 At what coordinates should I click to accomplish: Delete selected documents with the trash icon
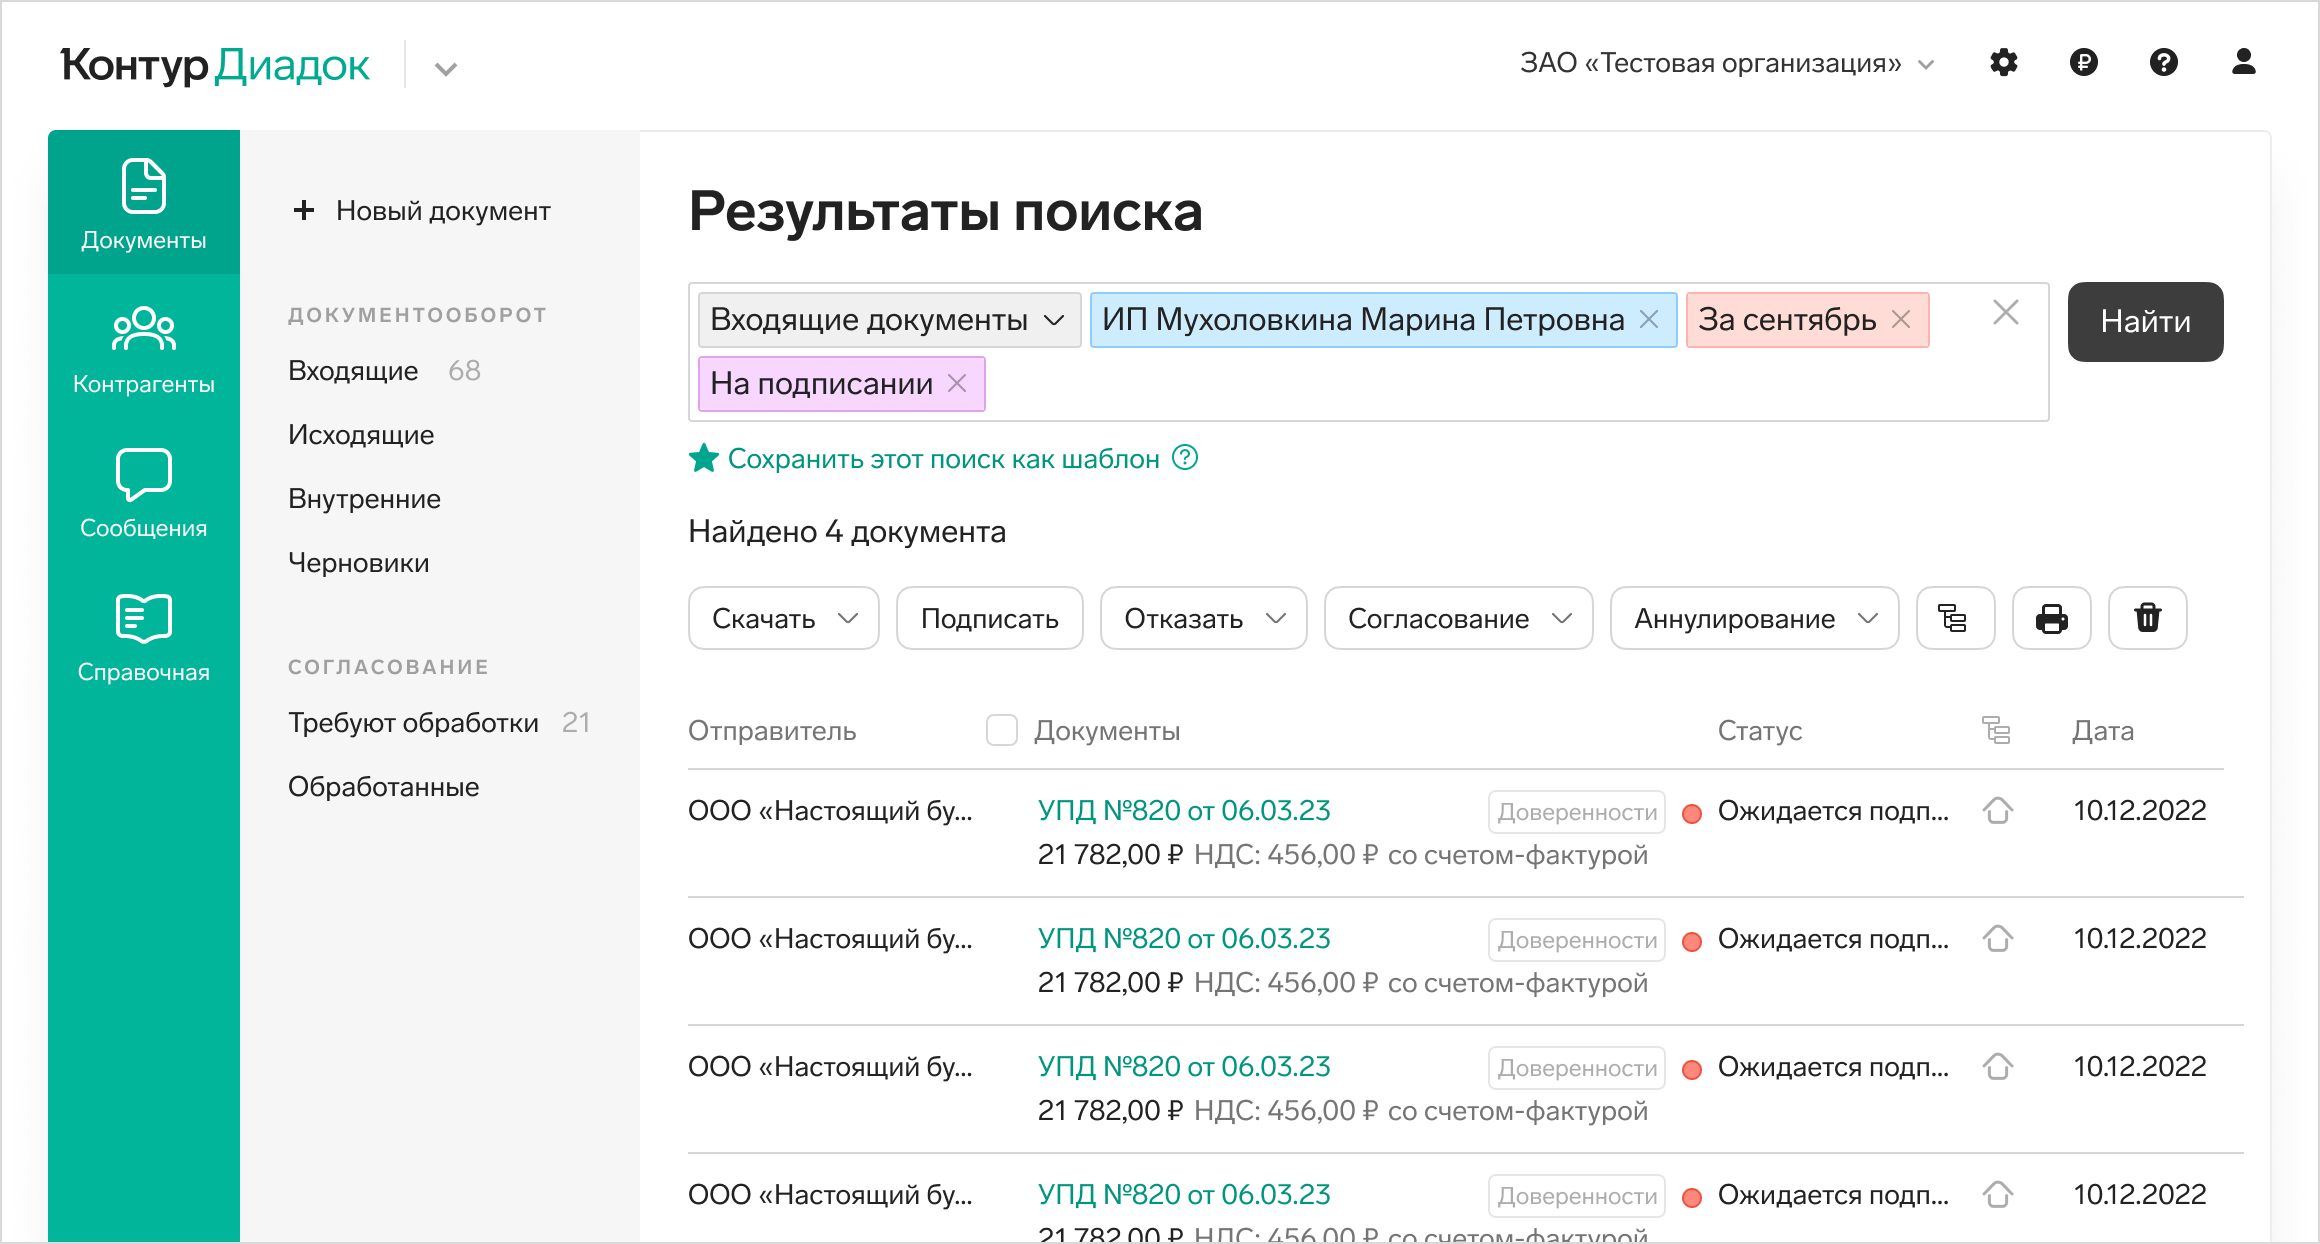coord(2147,618)
